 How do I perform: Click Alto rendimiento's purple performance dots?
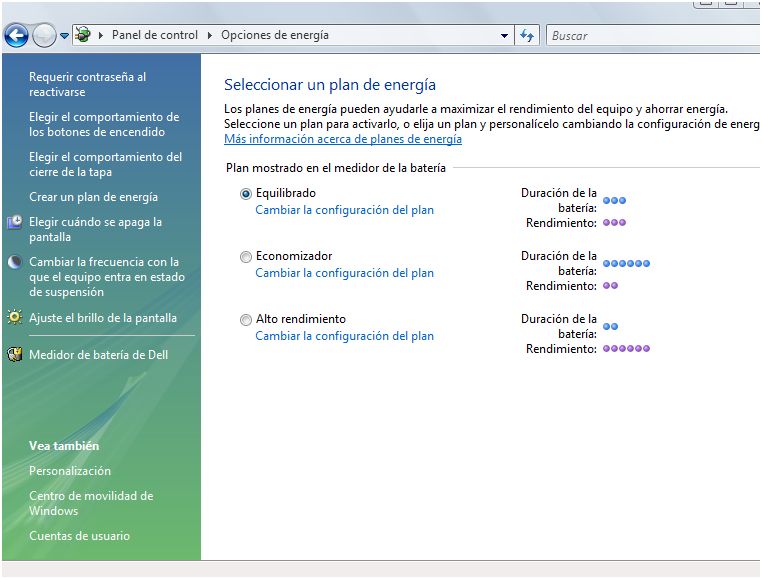[x=626, y=349]
